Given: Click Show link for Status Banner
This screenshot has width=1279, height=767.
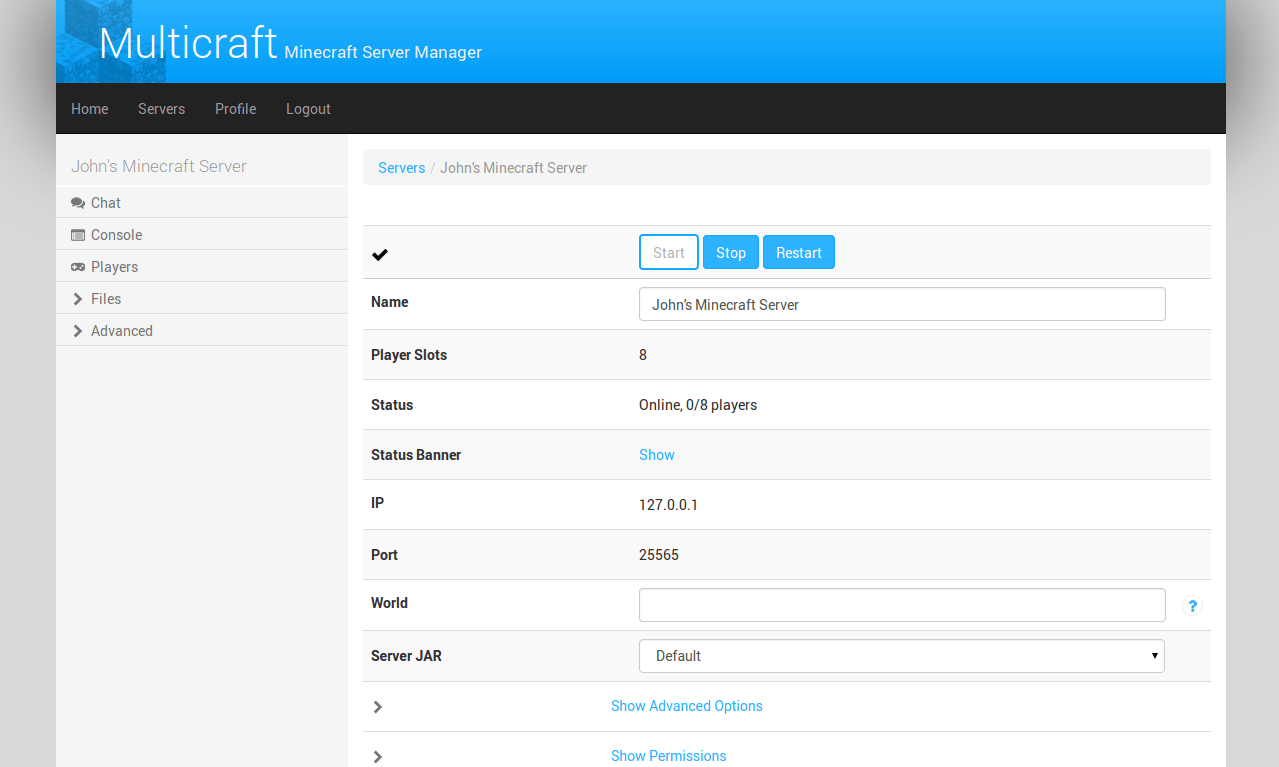Looking at the screenshot, I should (657, 455).
